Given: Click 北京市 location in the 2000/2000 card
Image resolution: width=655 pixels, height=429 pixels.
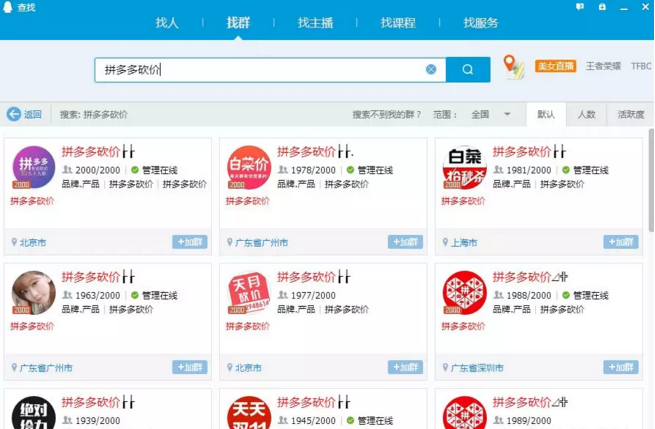Looking at the screenshot, I should tap(33, 242).
